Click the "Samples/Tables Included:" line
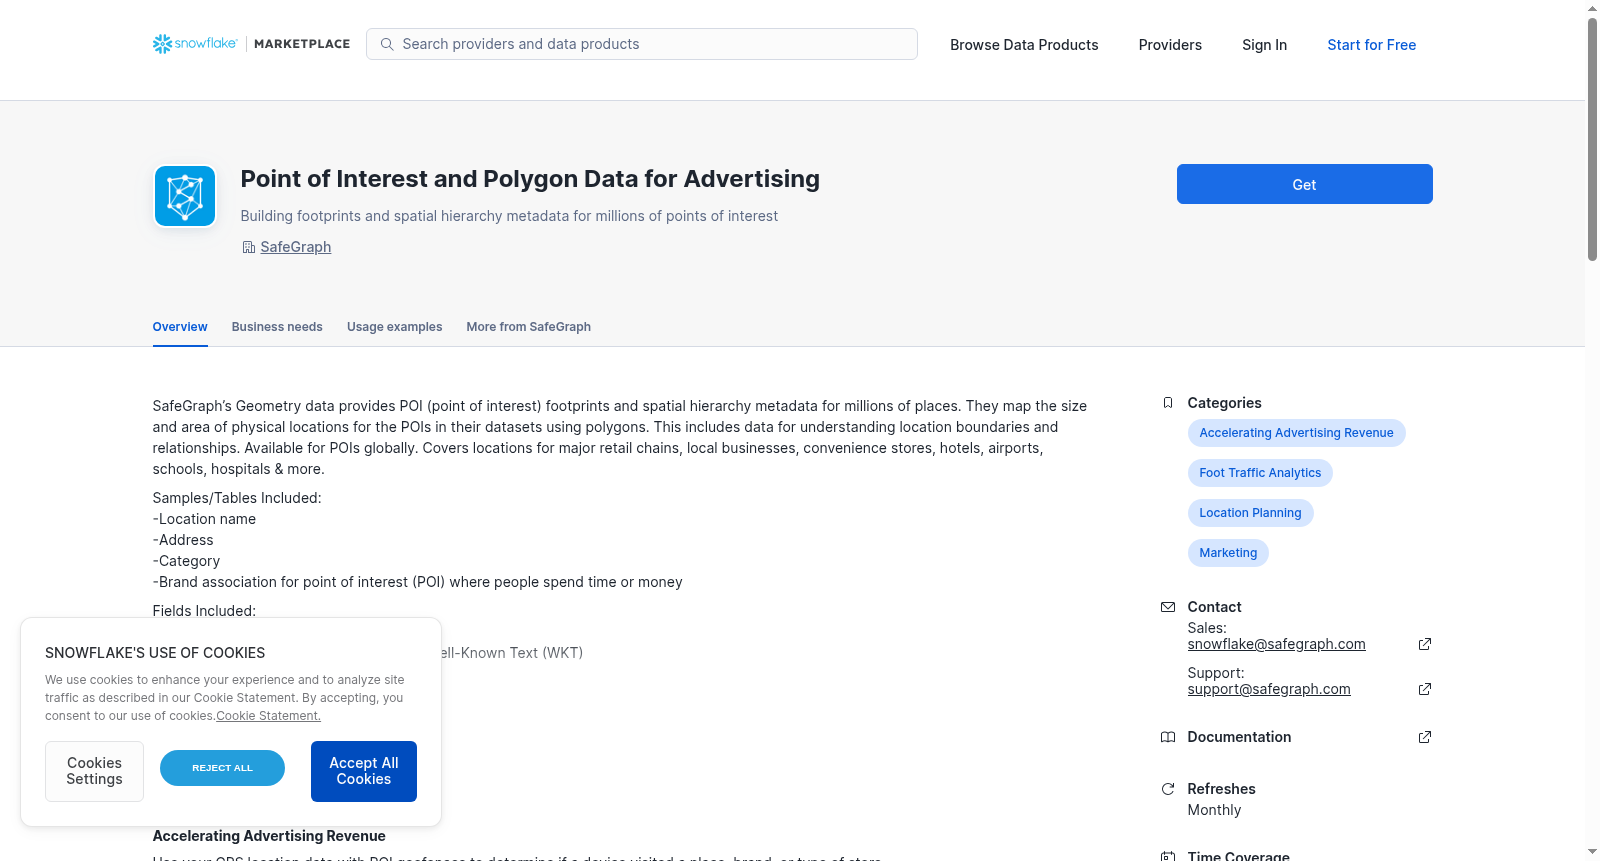The width and height of the screenshot is (1600, 861). [237, 498]
